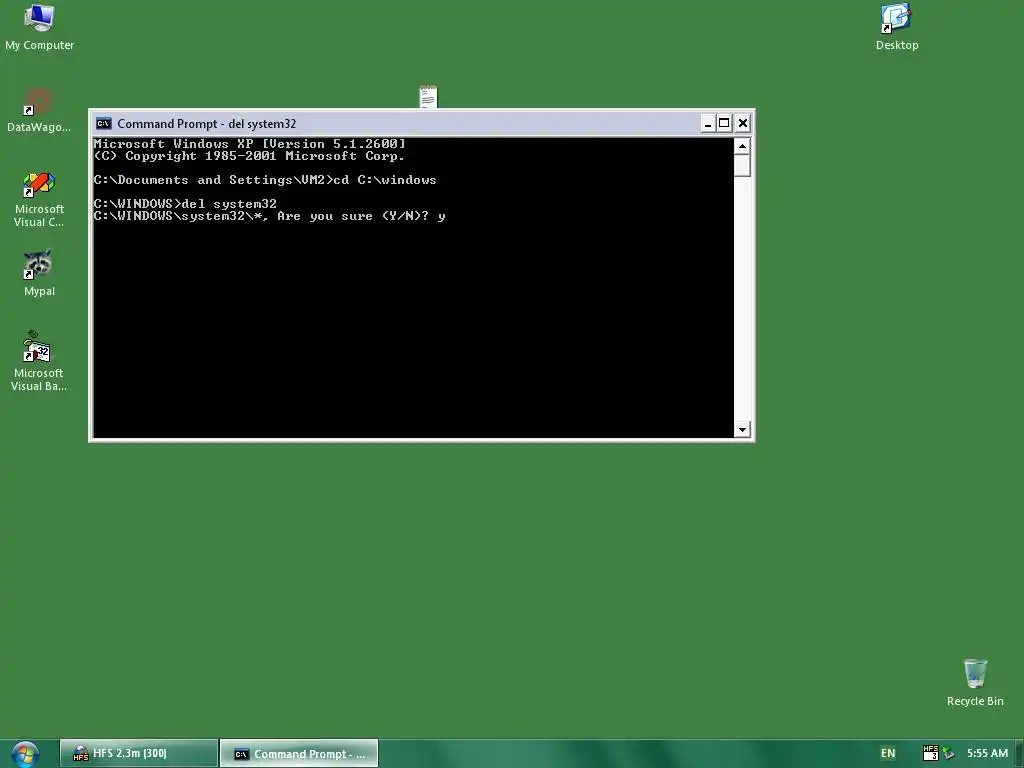Image resolution: width=1024 pixels, height=768 pixels.
Task: Open the Command Prompt window system menu icon
Action: tap(103, 123)
